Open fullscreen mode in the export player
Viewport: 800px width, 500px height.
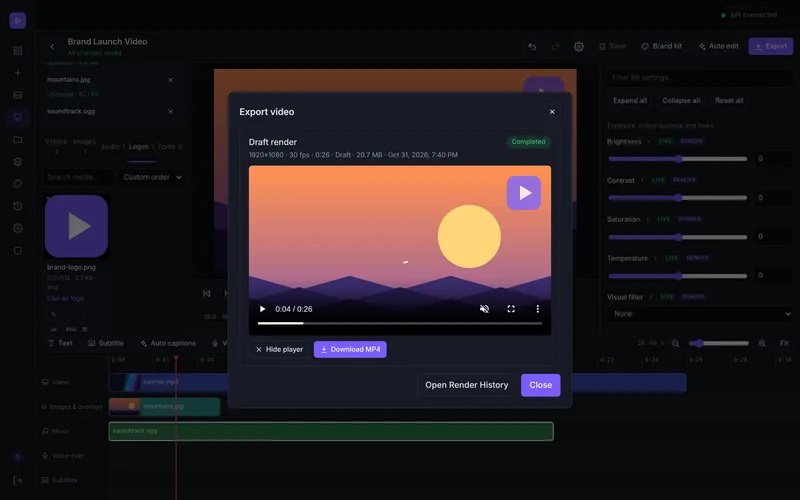tap(511, 309)
